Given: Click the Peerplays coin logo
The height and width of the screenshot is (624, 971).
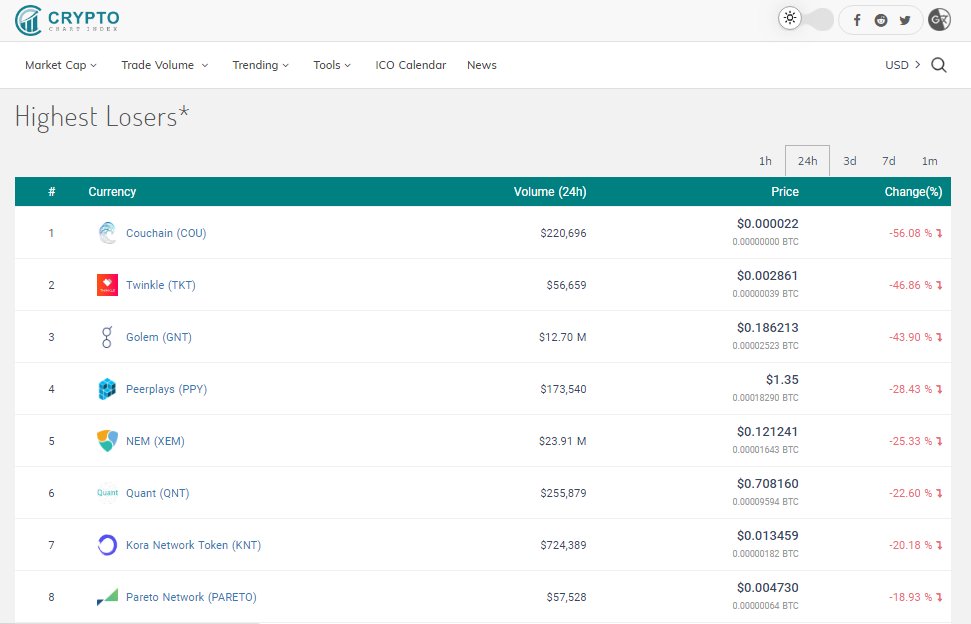Looking at the screenshot, I should [107, 389].
